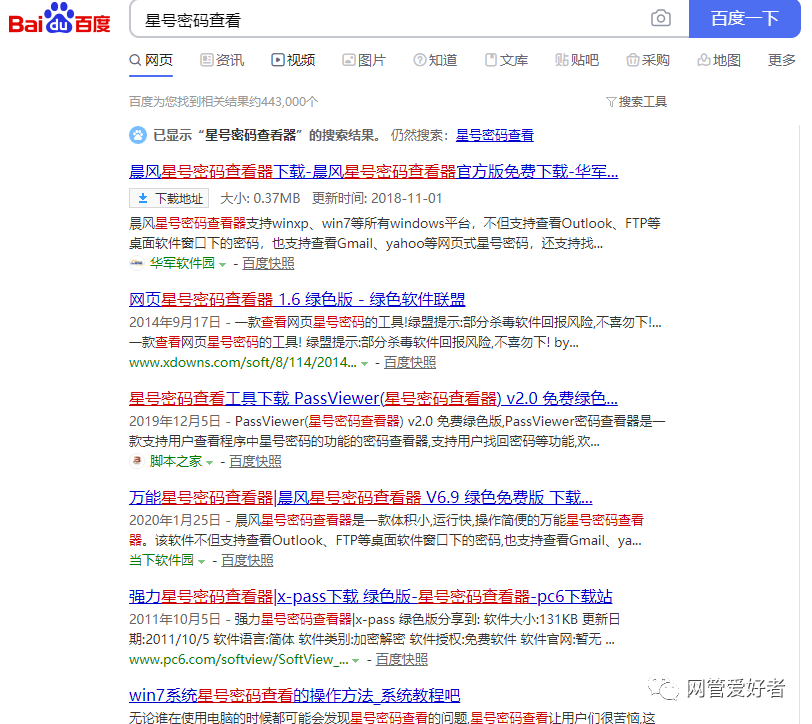Open the 华军软件园 source link
The width and height of the screenshot is (812, 724).
(182, 263)
